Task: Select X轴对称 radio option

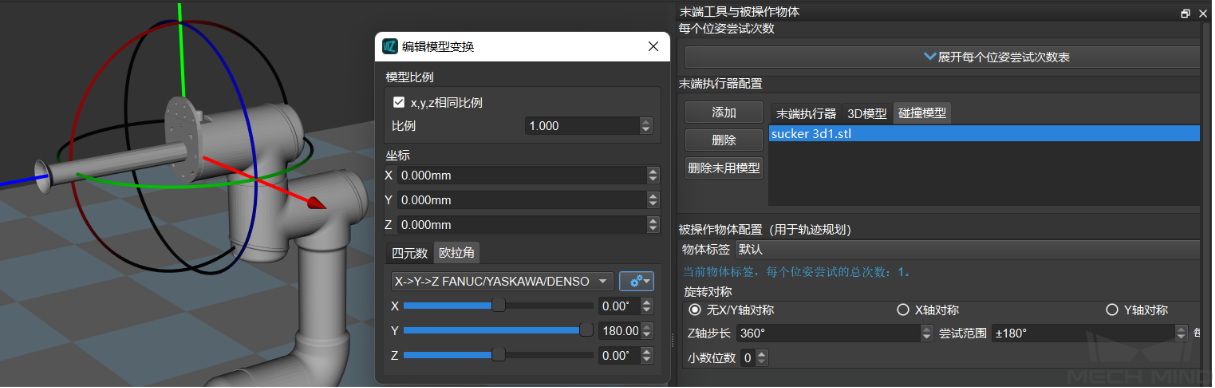Action: [x=903, y=310]
